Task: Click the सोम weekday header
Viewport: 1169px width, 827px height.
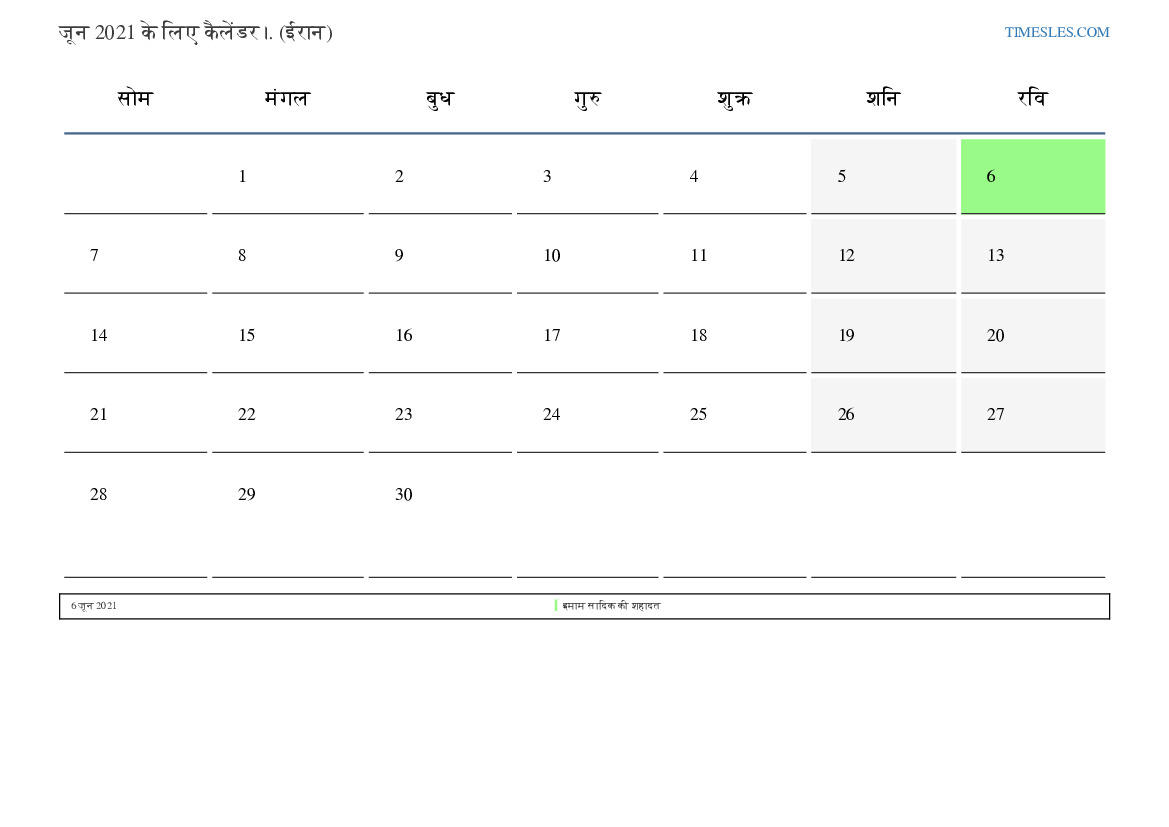Action: [x=135, y=99]
